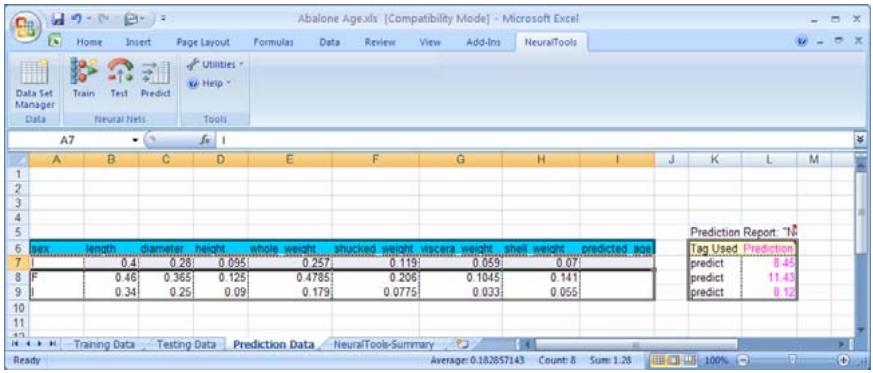Click the 'Prediction Report' title cell
Screen dimensions: 873x373
click(743, 232)
